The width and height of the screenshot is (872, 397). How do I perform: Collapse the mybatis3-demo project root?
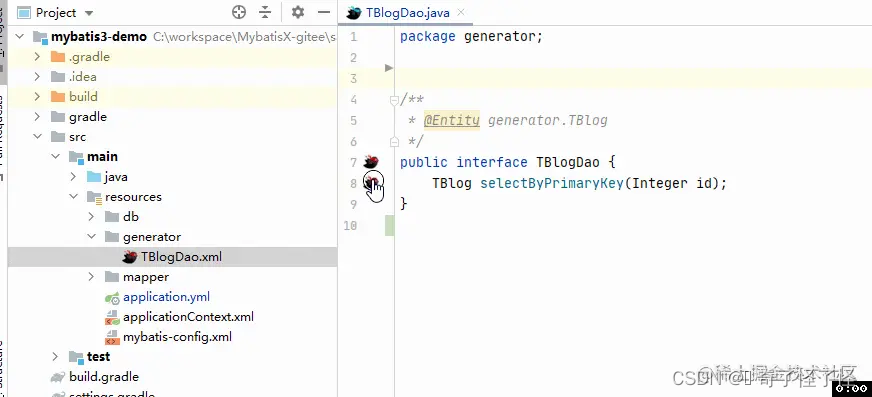(x=20, y=37)
